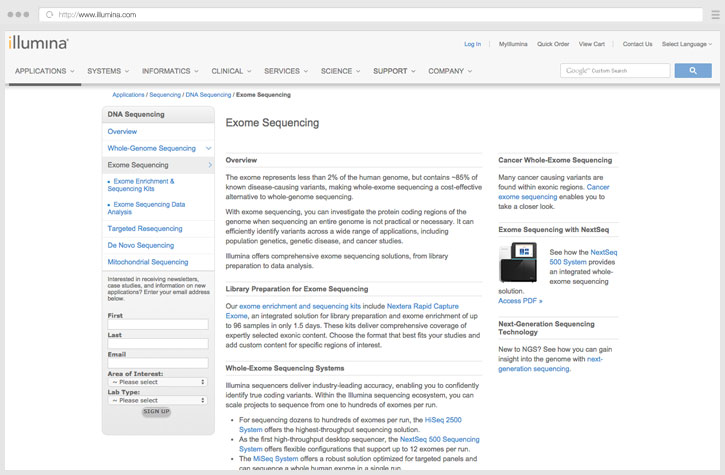Click the Illumina logo
725x475 pixels.
tap(39, 44)
